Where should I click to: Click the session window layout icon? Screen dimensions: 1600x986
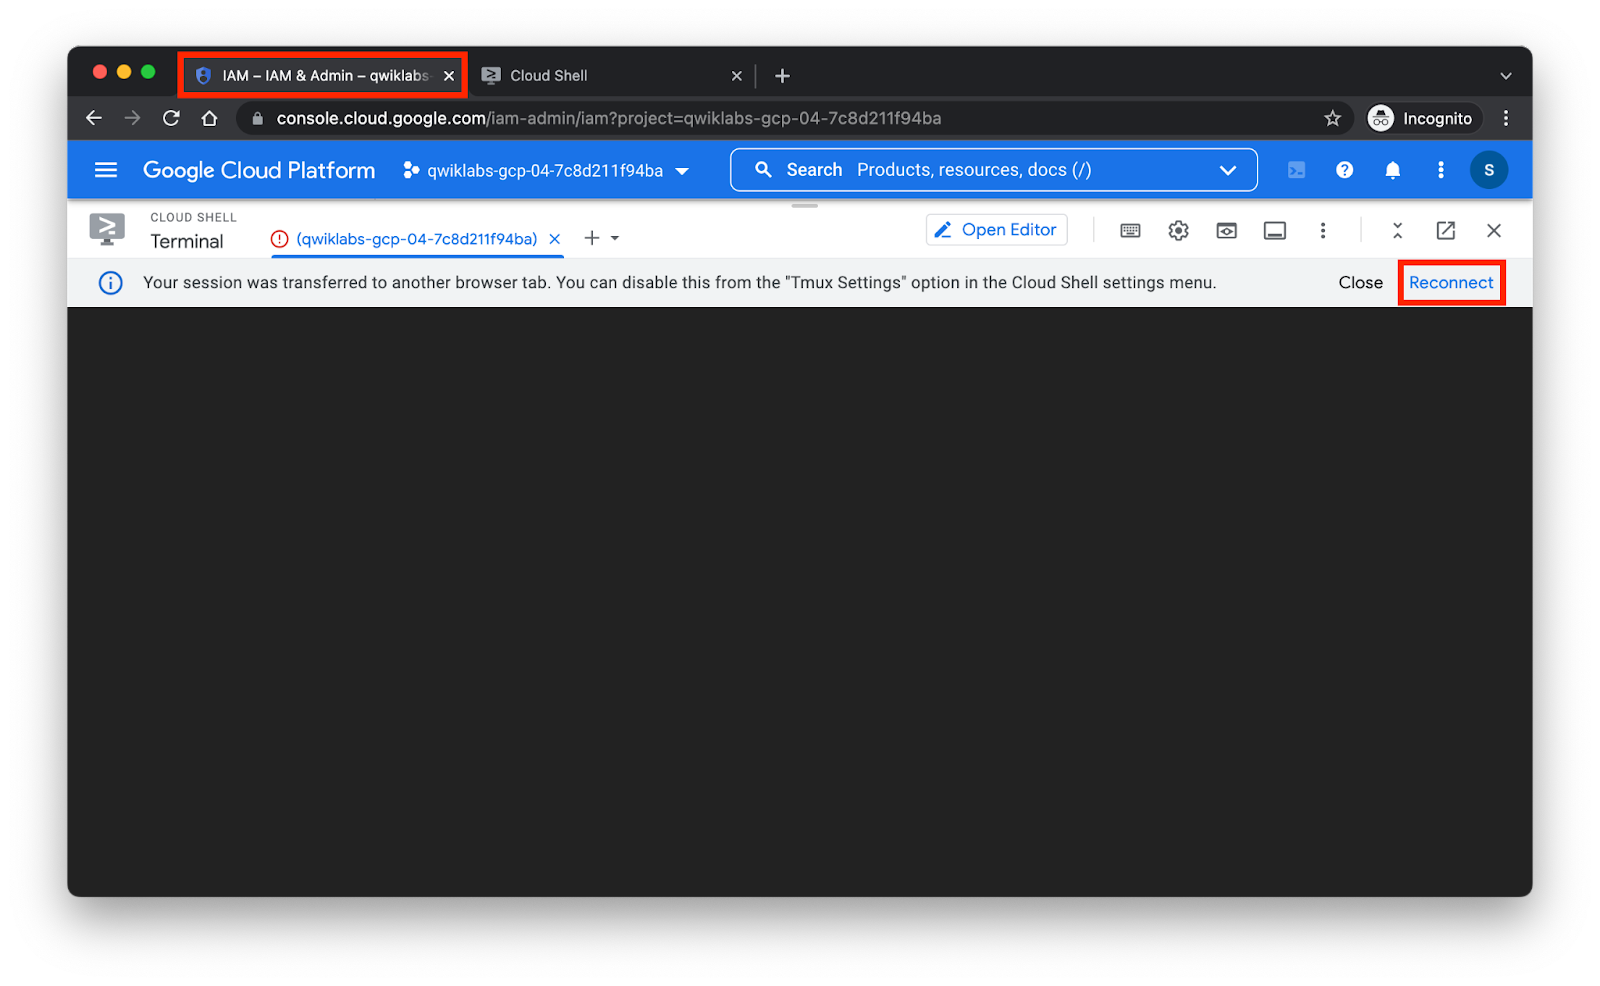[x=1274, y=231]
